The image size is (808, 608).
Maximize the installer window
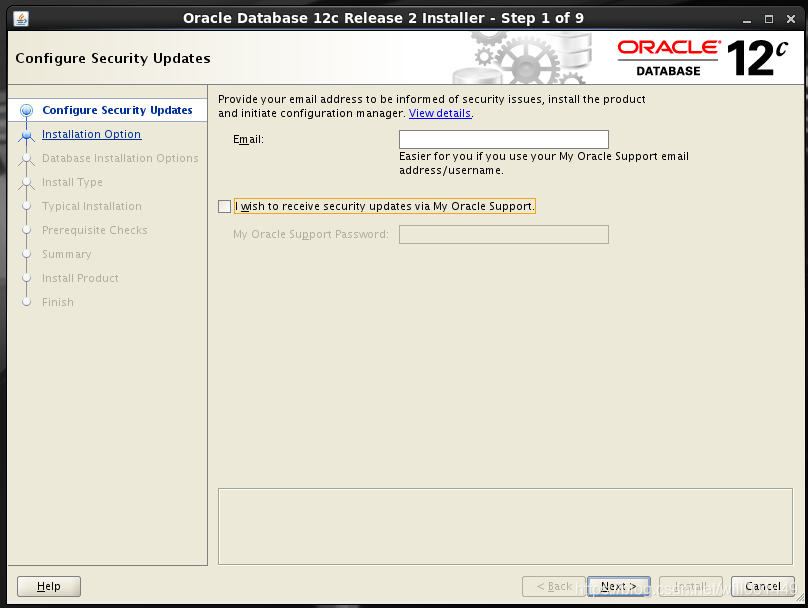pos(769,19)
